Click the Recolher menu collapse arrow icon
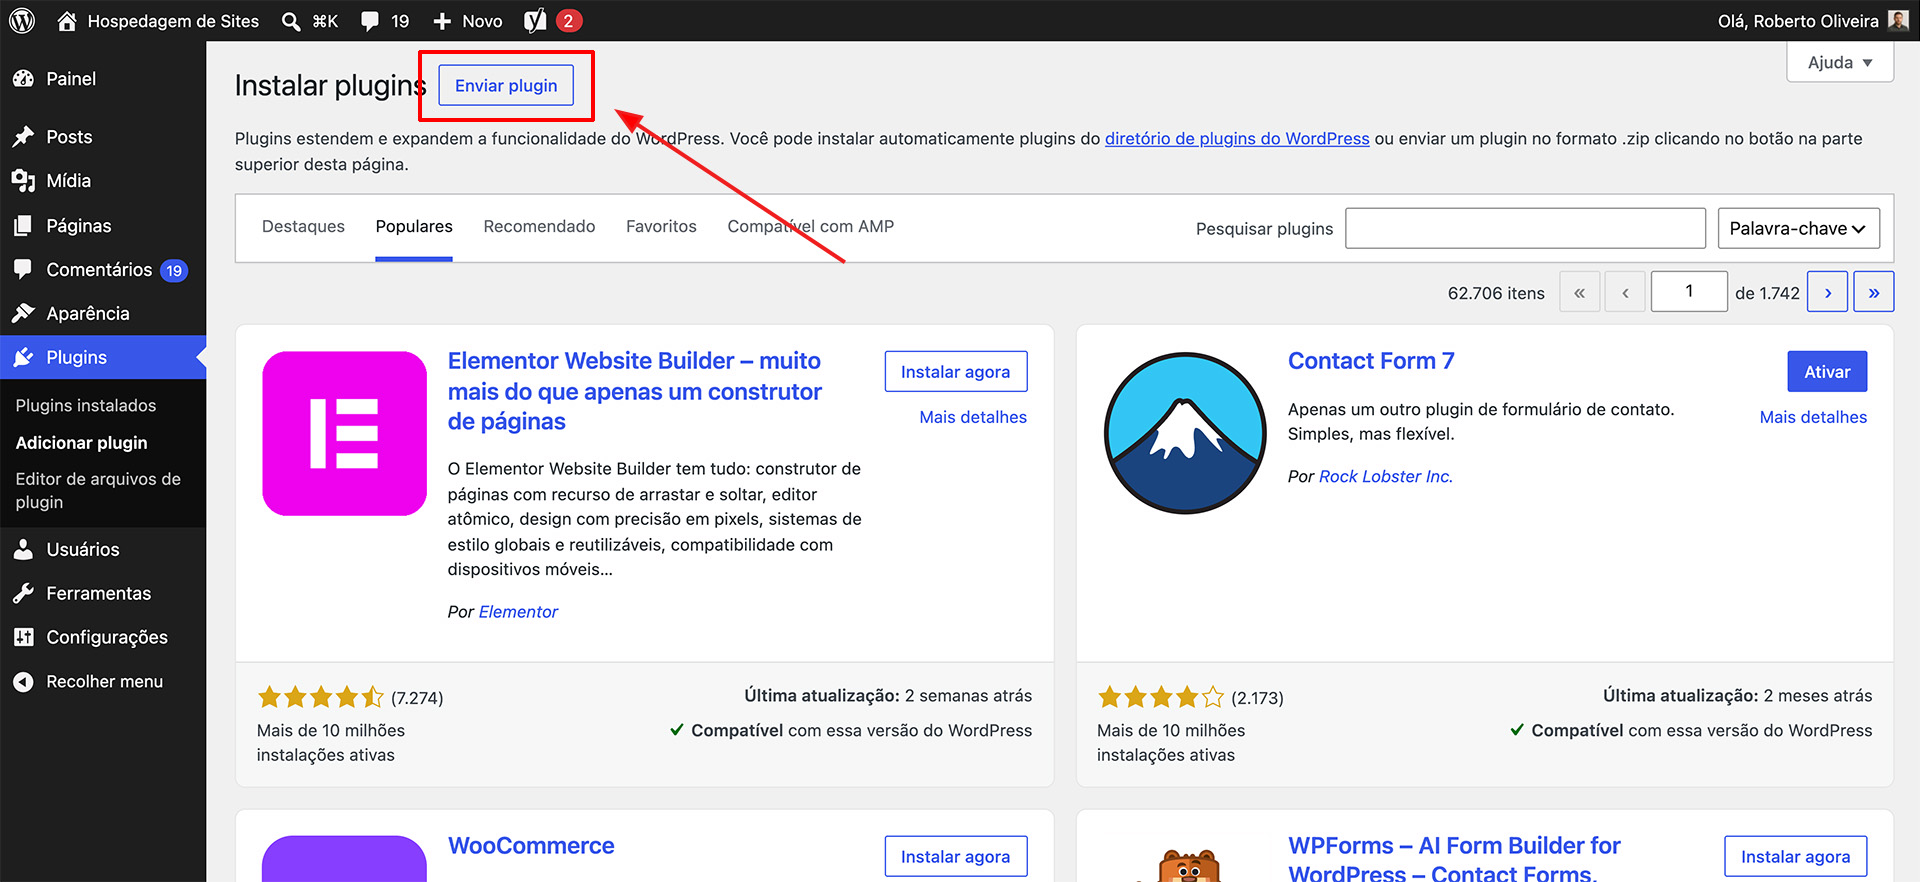This screenshot has height=882, width=1920. point(23,681)
